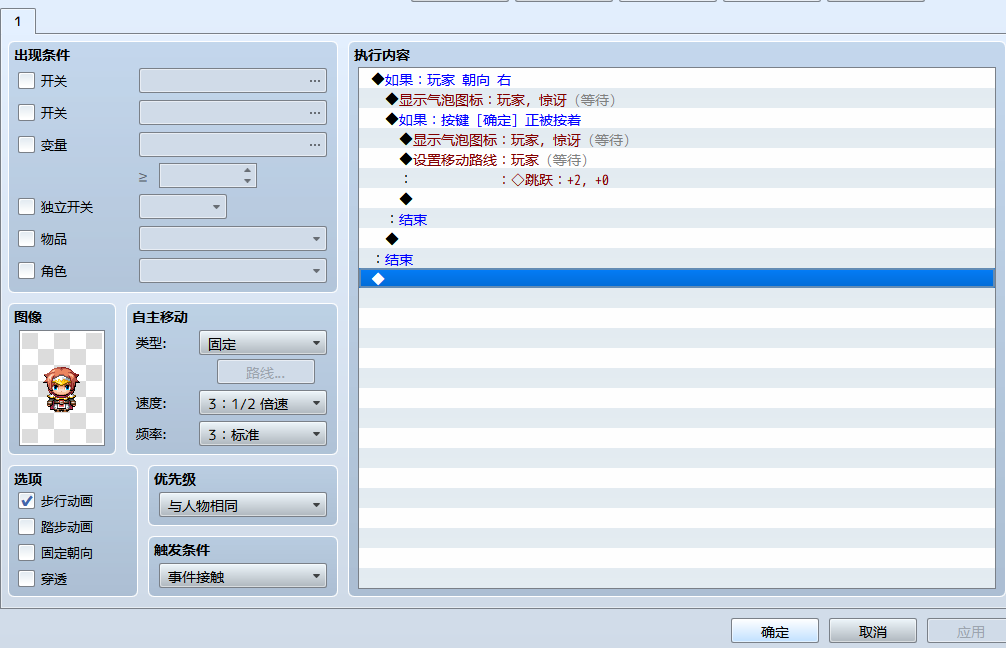Open the second 开关 selector field
The width and height of the screenshot is (1006, 648).
[x=233, y=113]
